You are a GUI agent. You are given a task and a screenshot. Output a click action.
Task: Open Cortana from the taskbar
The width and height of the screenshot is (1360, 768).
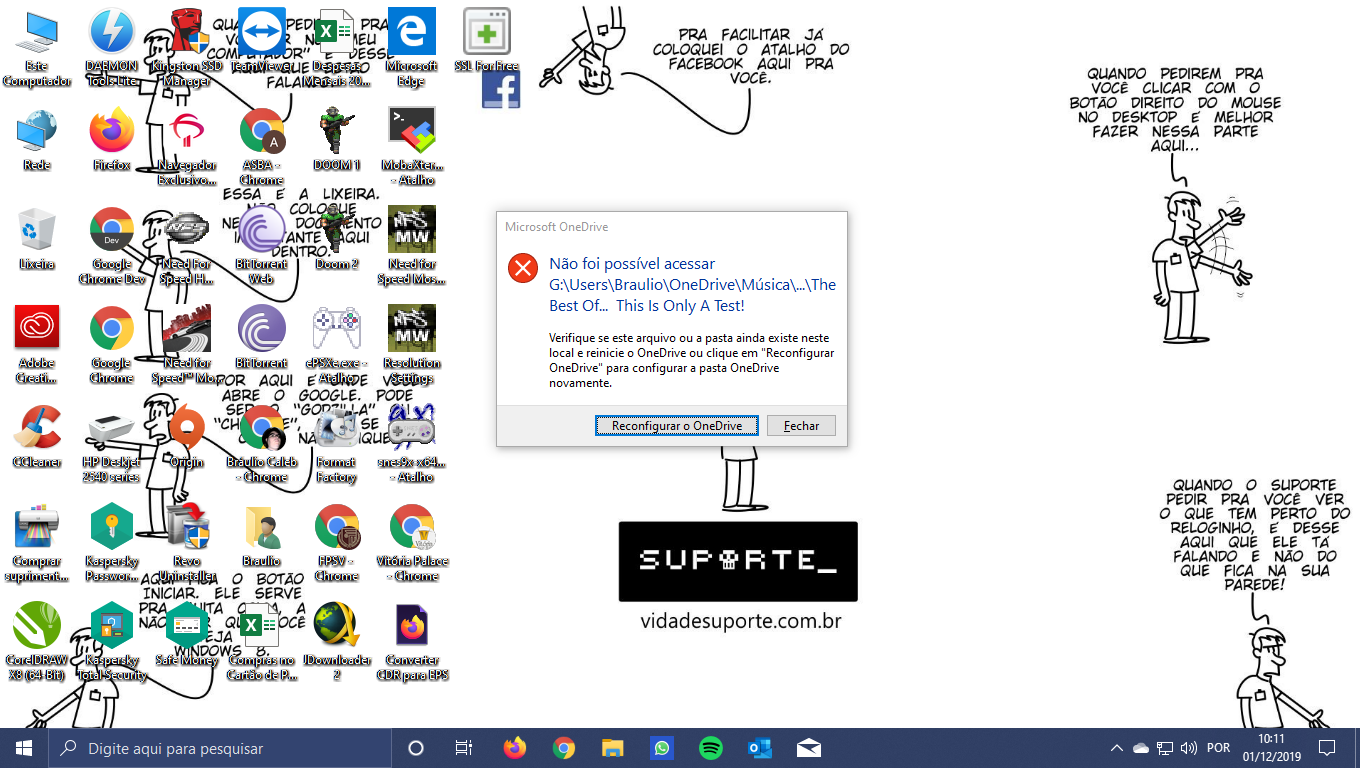[x=416, y=748]
